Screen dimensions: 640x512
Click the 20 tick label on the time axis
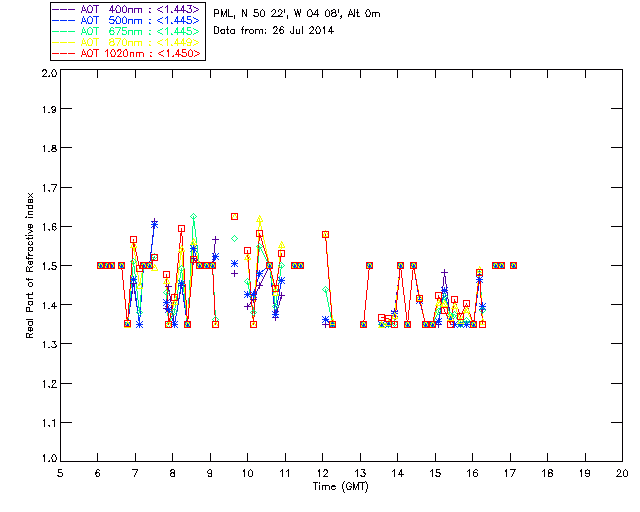pyautogui.click(x=622, y=473)
